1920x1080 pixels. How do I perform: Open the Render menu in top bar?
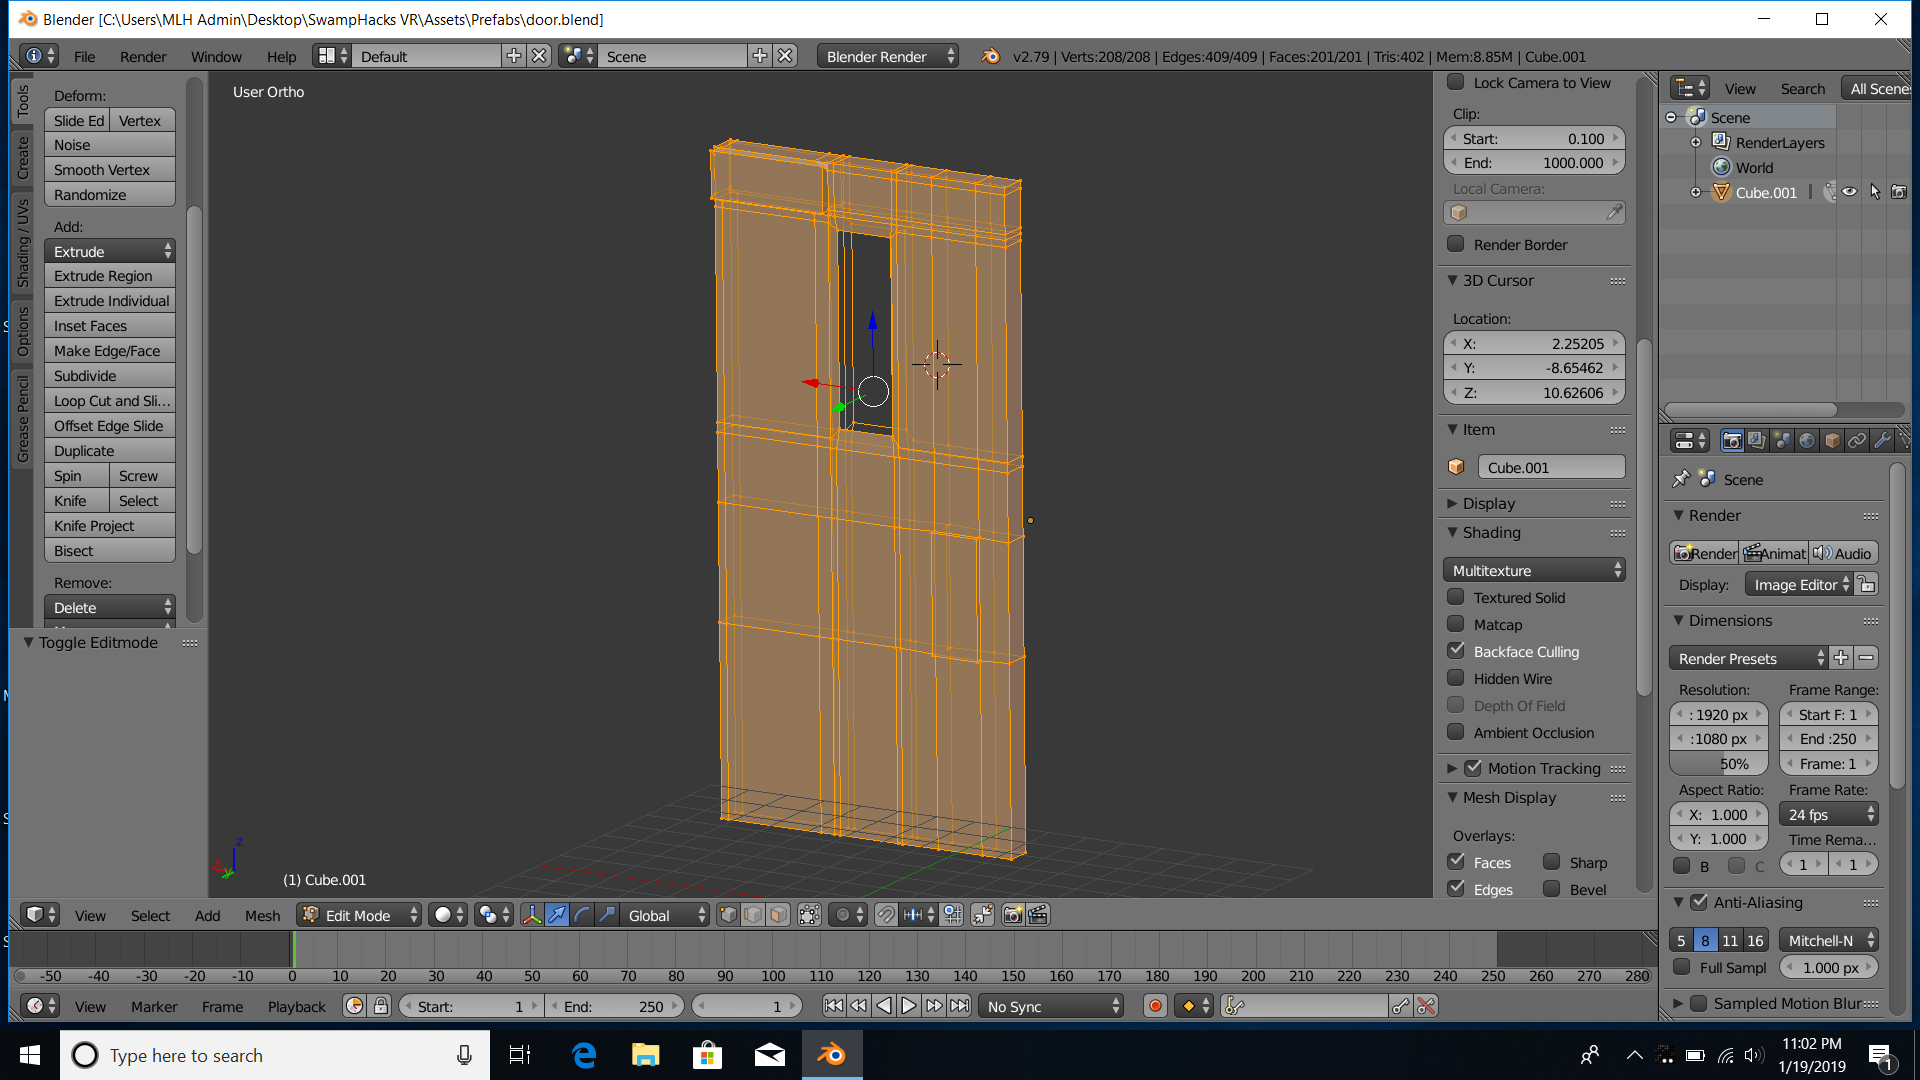click(143, 57)
